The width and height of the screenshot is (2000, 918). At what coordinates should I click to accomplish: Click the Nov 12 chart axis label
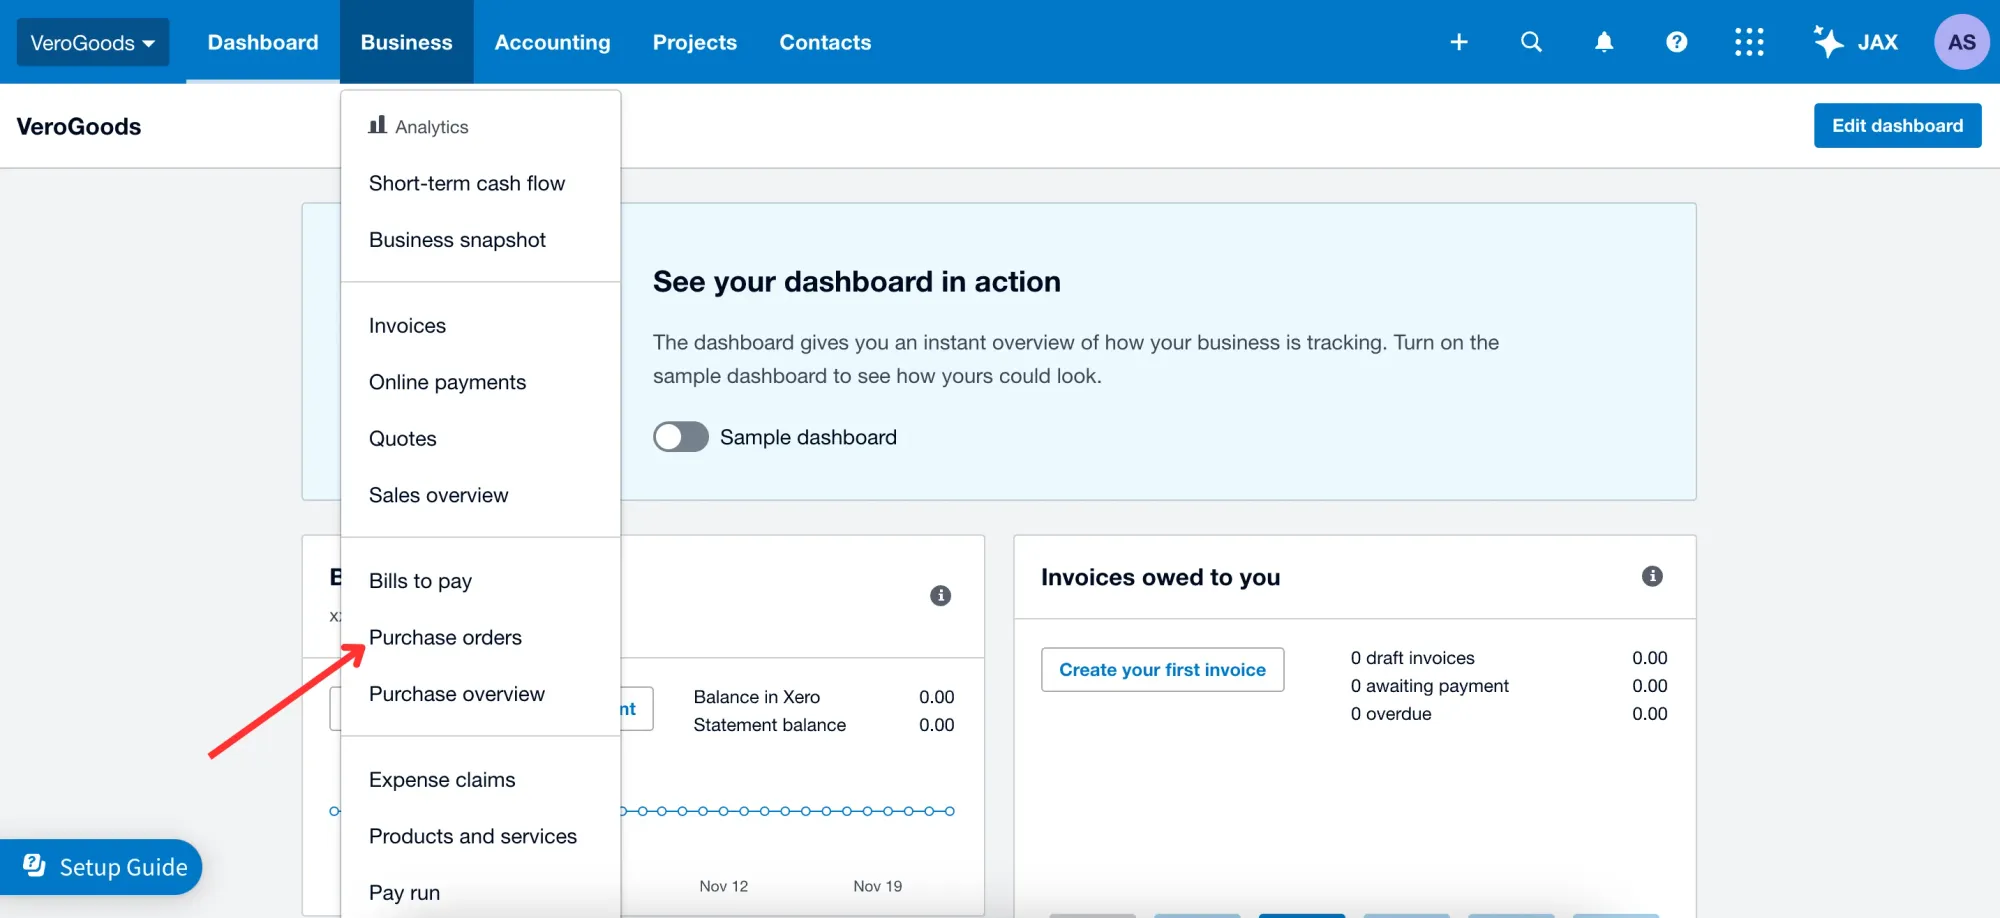[x=723, y=886]
